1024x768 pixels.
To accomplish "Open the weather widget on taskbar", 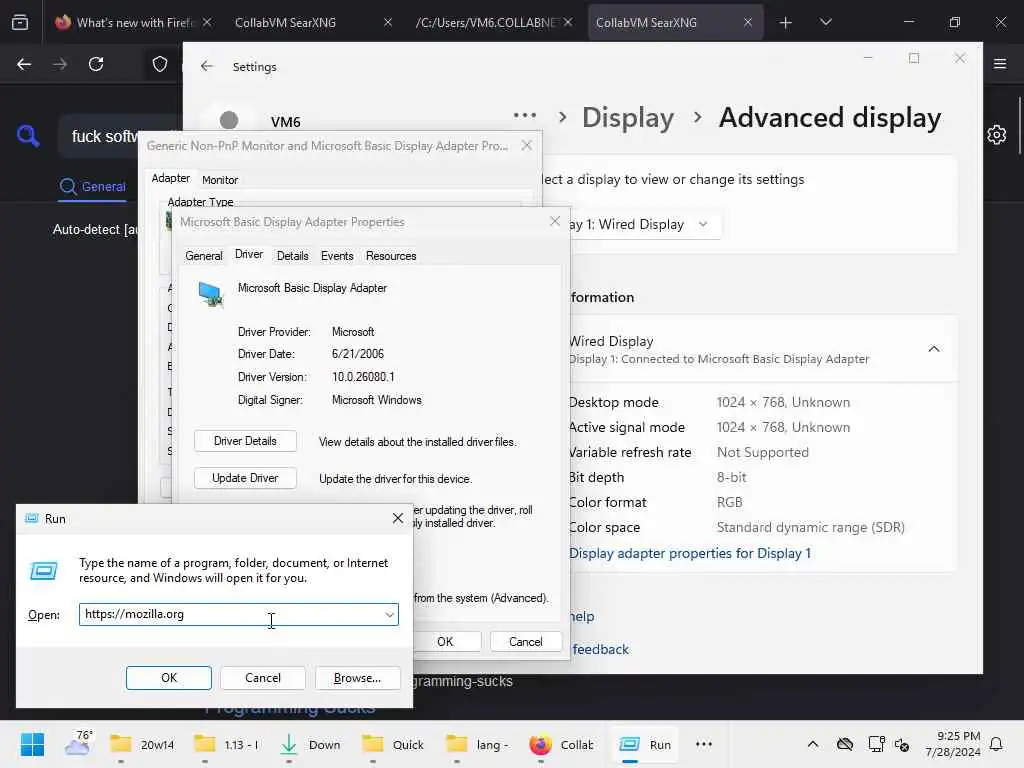I will [x=78, y=744].
